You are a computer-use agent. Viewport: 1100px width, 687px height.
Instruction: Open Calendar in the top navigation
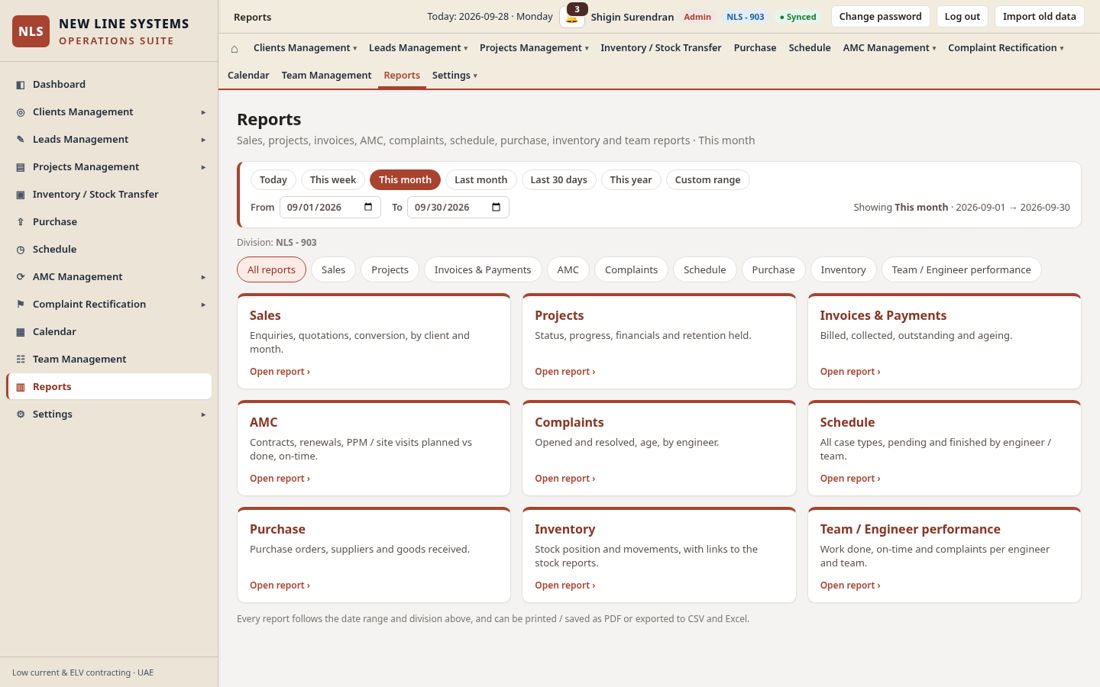point(248,75)
